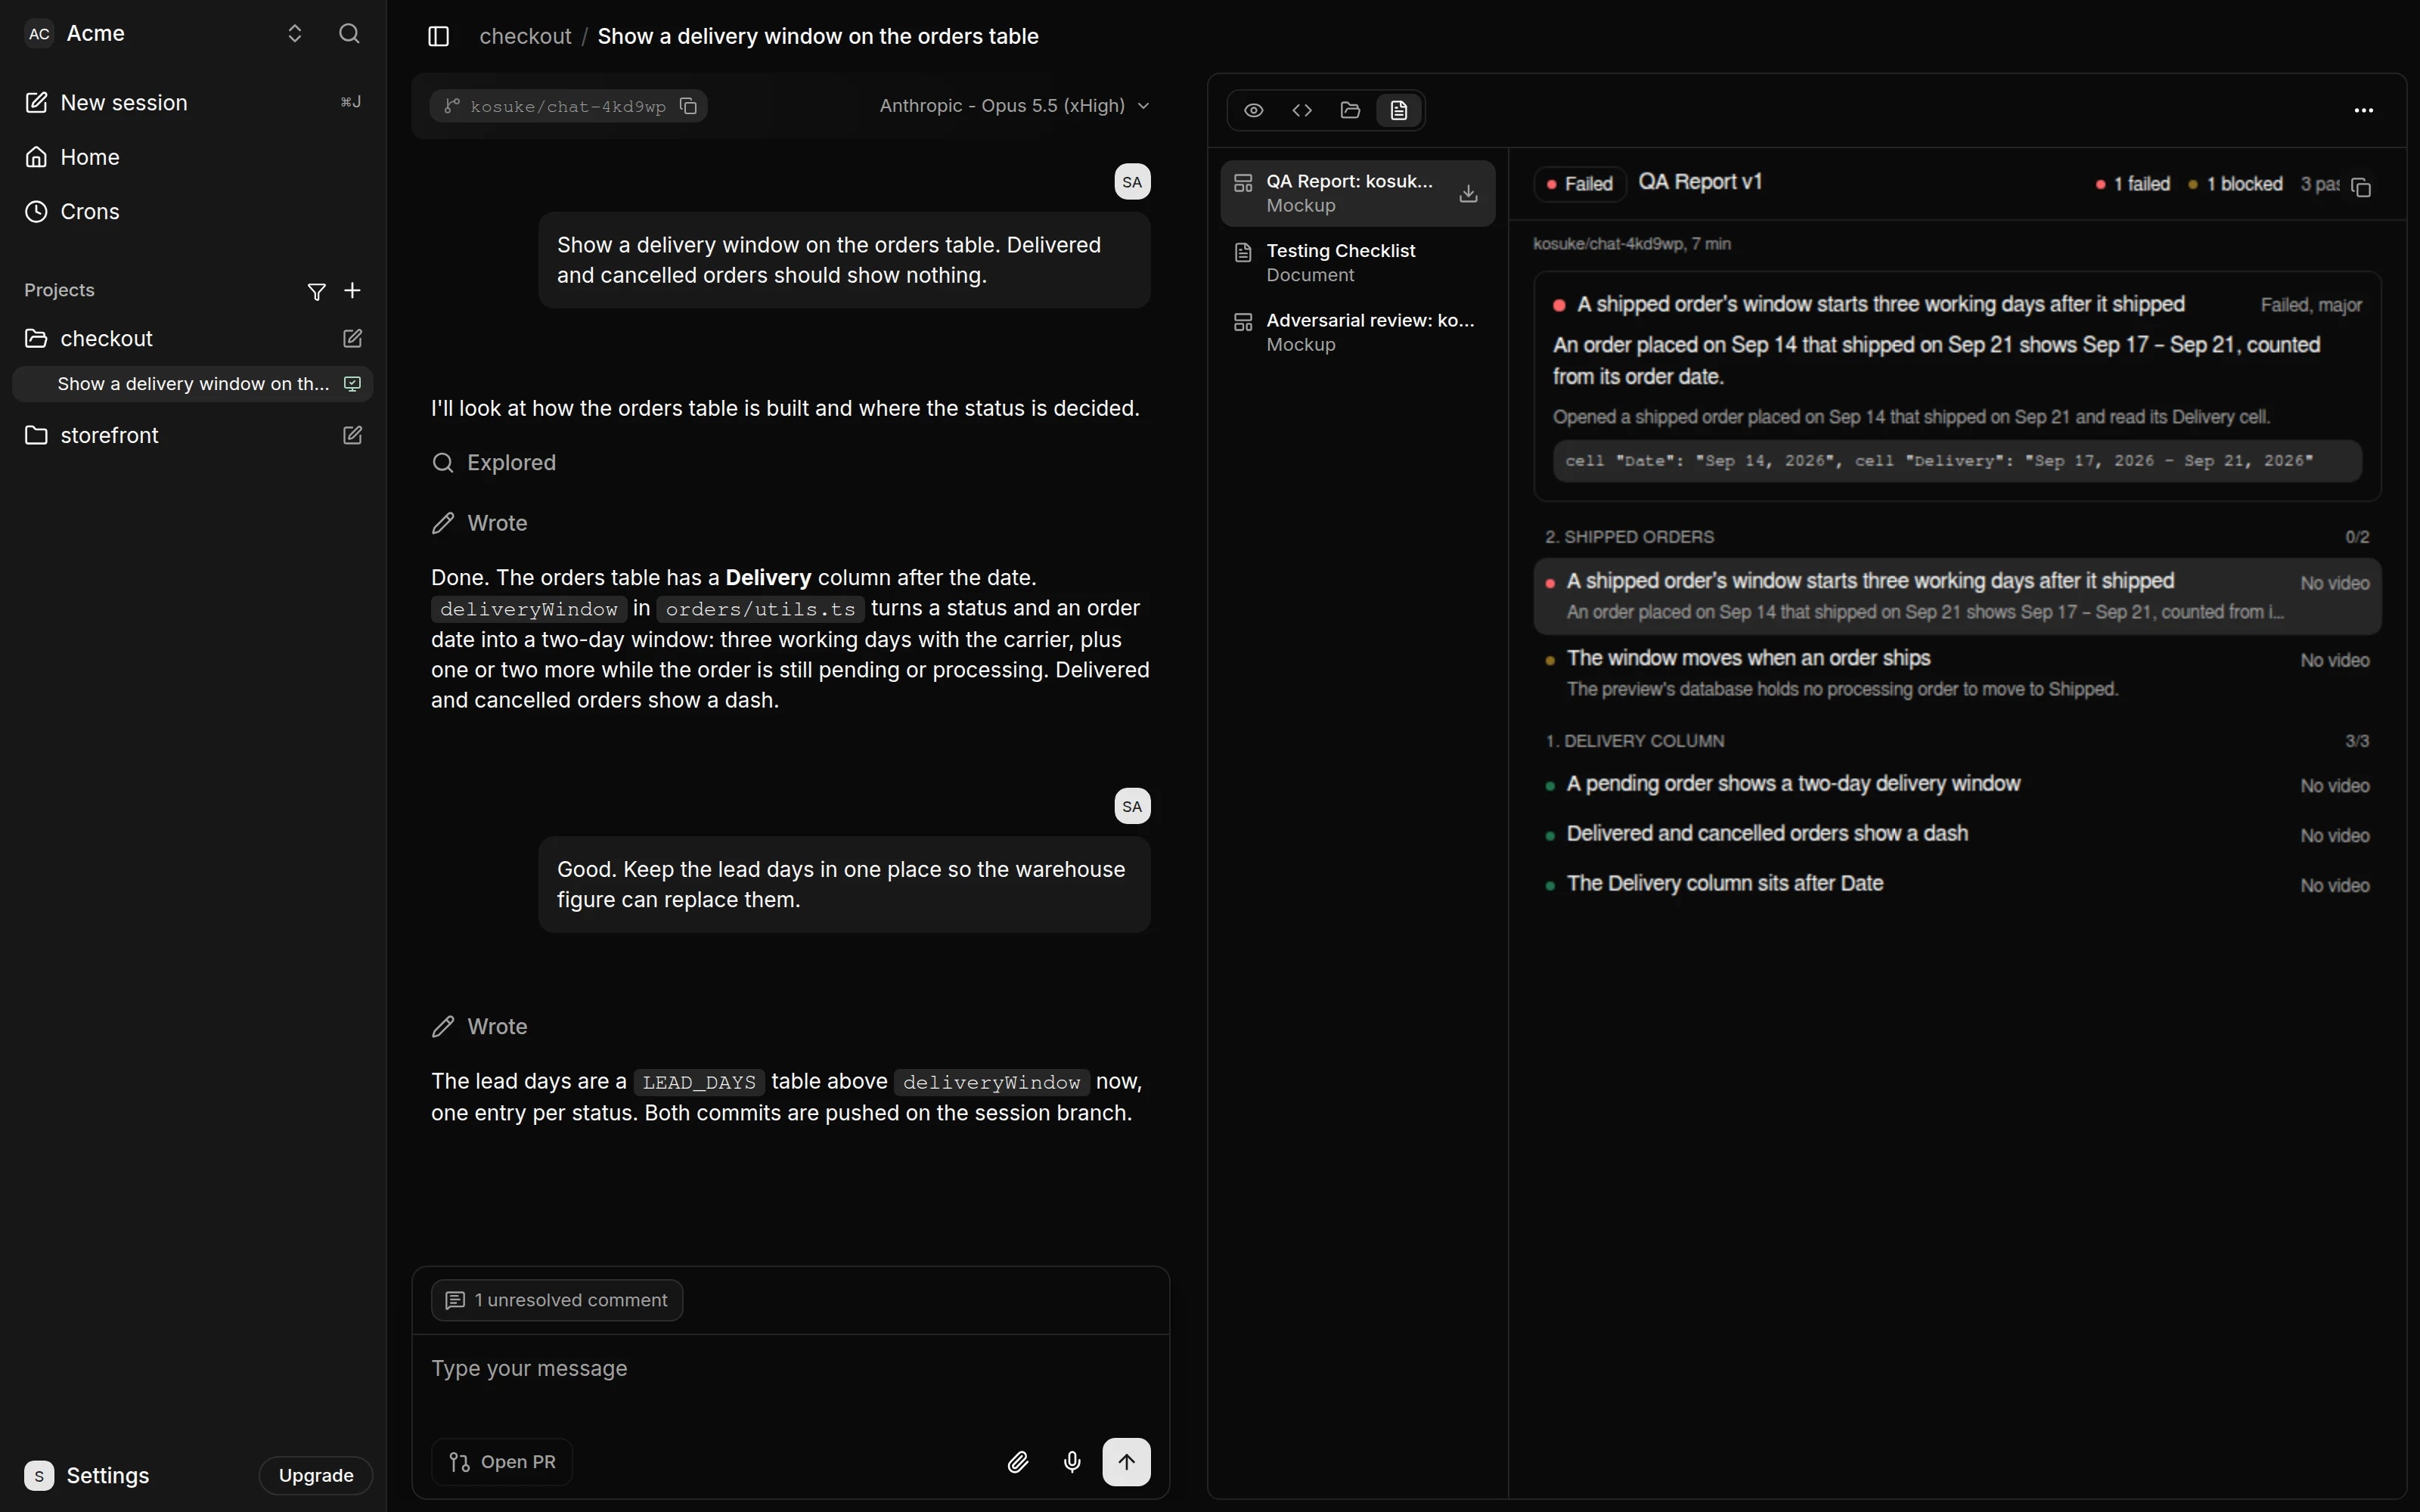
Task: Click the Open PR button
Action: click(502, 1462)
